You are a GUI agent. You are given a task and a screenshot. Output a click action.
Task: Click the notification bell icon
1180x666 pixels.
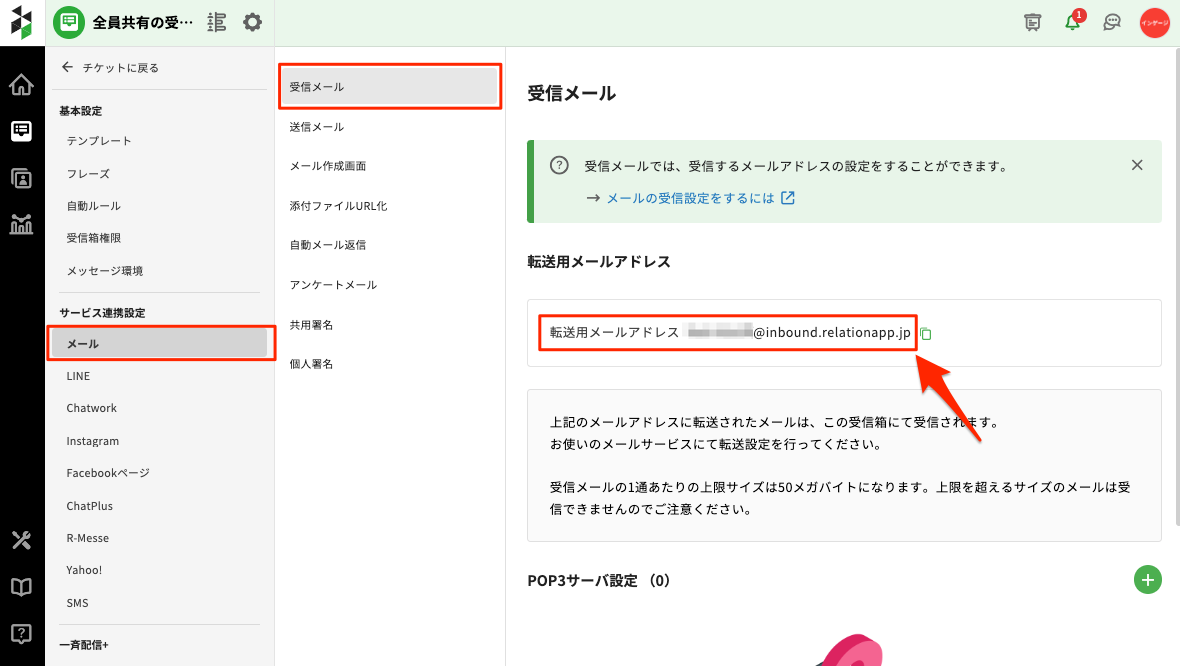click(x=1072, y=22)
